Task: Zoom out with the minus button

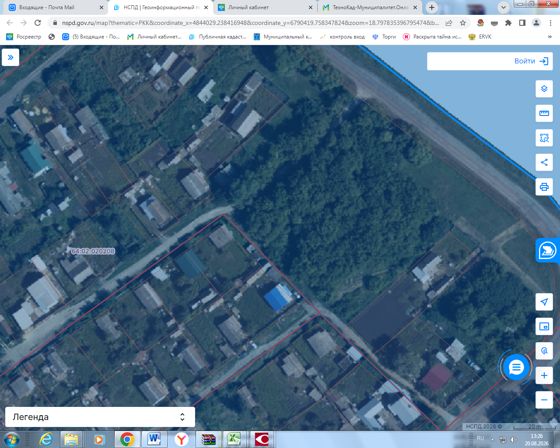Action: 544,400
